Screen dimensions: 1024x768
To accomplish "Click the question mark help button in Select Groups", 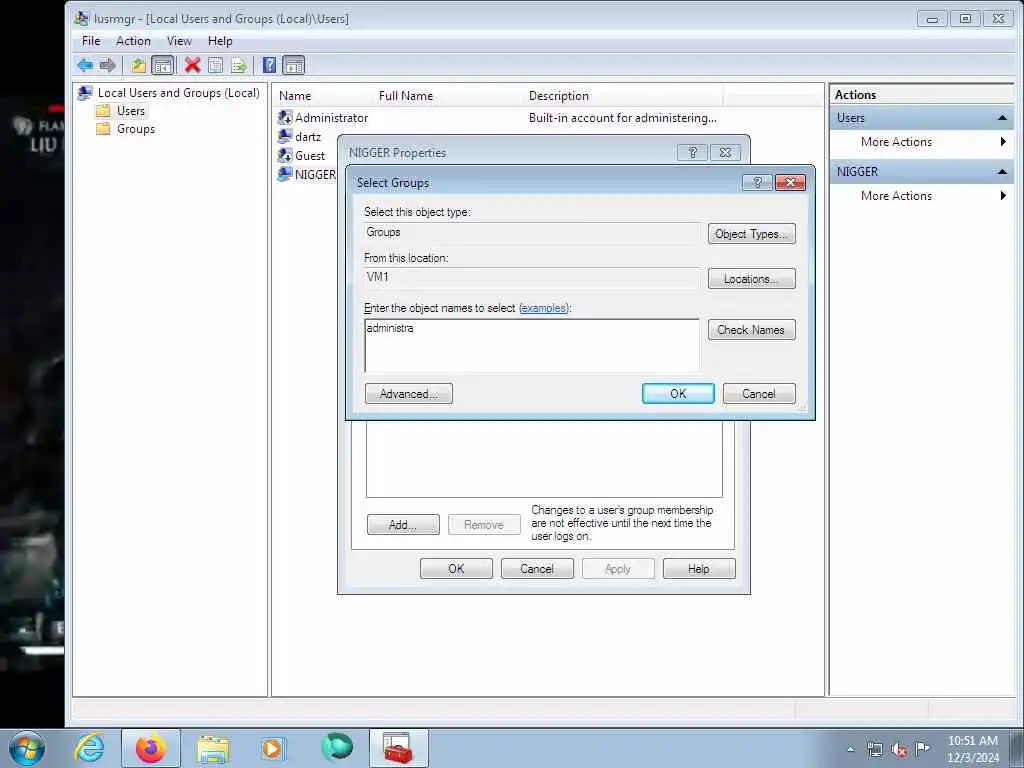I will point(758,182).
